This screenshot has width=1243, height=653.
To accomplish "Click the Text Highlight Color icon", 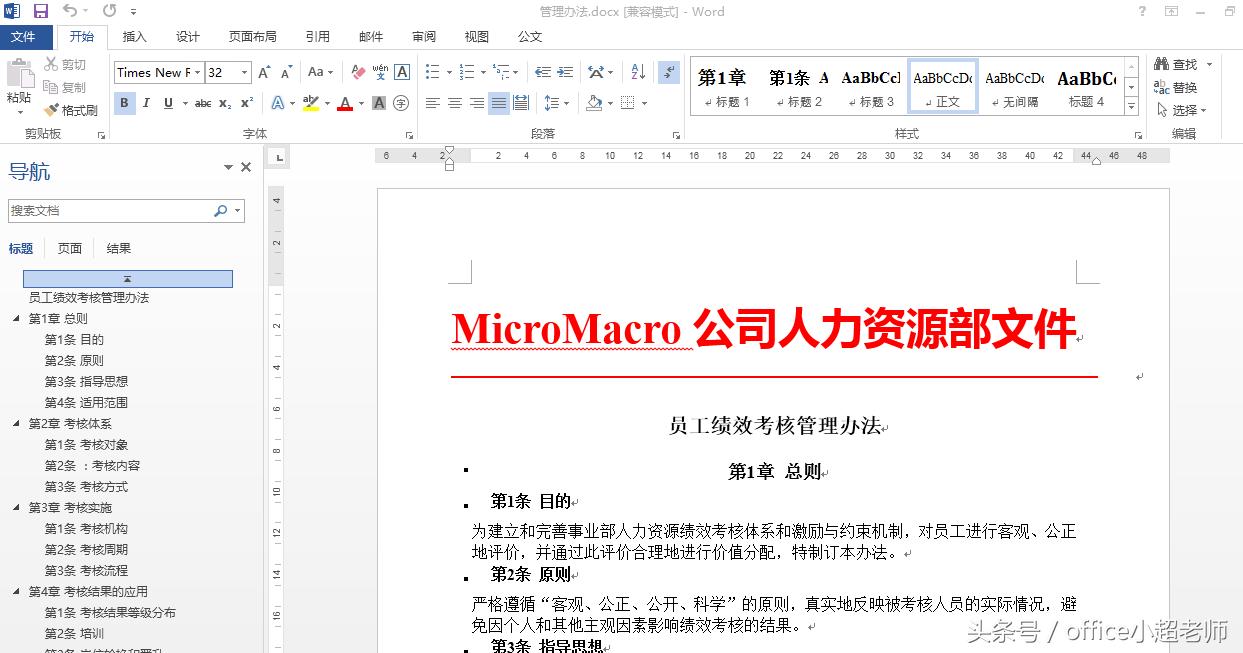I will click(310, 102).
